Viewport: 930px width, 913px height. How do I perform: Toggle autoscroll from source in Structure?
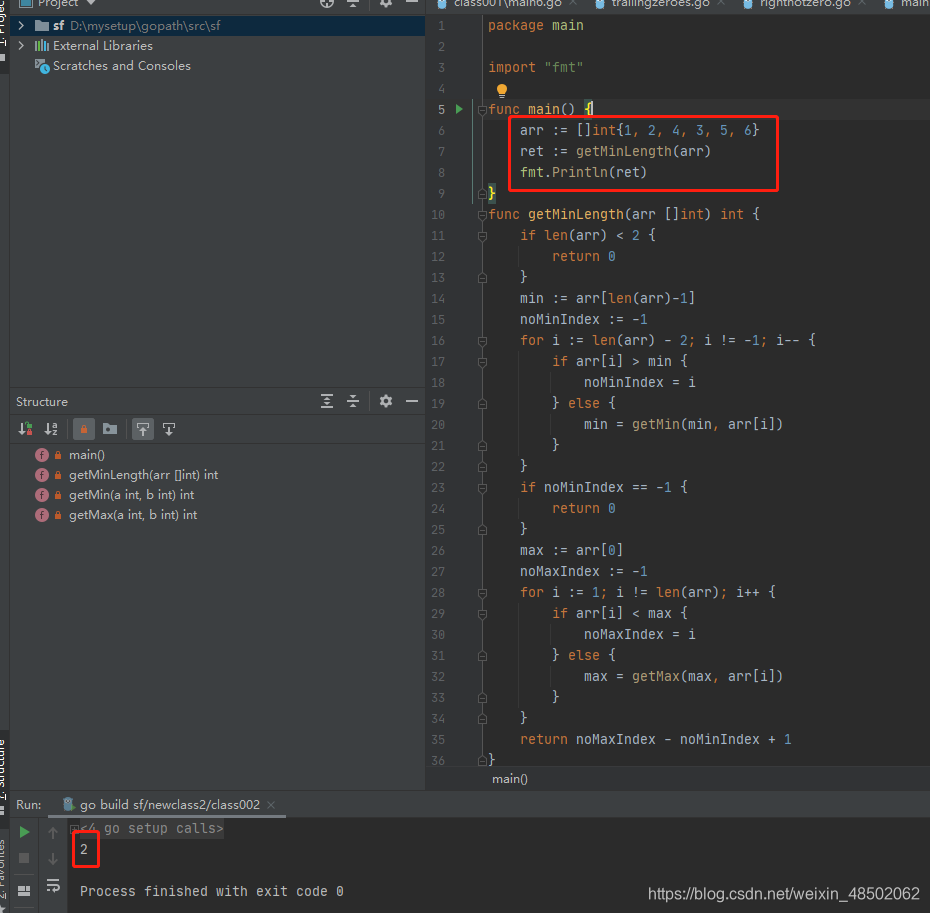(x=169, y=429)
